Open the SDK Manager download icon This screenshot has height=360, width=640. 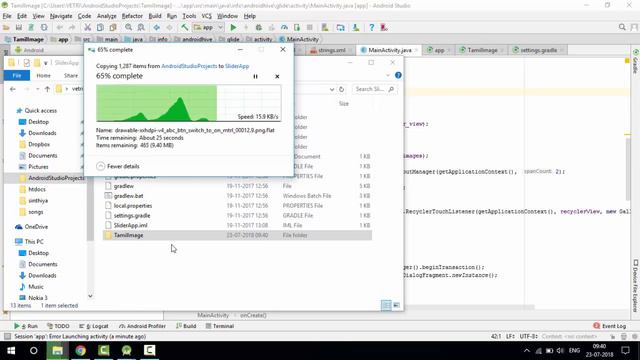click(x=356, y=27)
